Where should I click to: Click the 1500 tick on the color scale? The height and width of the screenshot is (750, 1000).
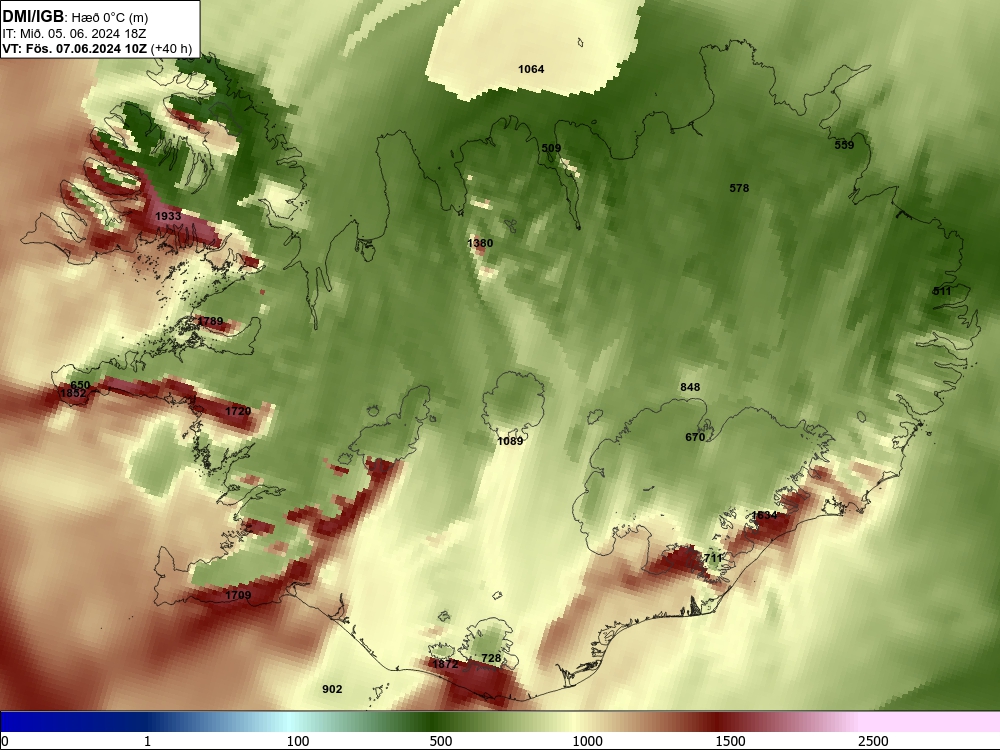pyautogui.click(x=730, y=740)
